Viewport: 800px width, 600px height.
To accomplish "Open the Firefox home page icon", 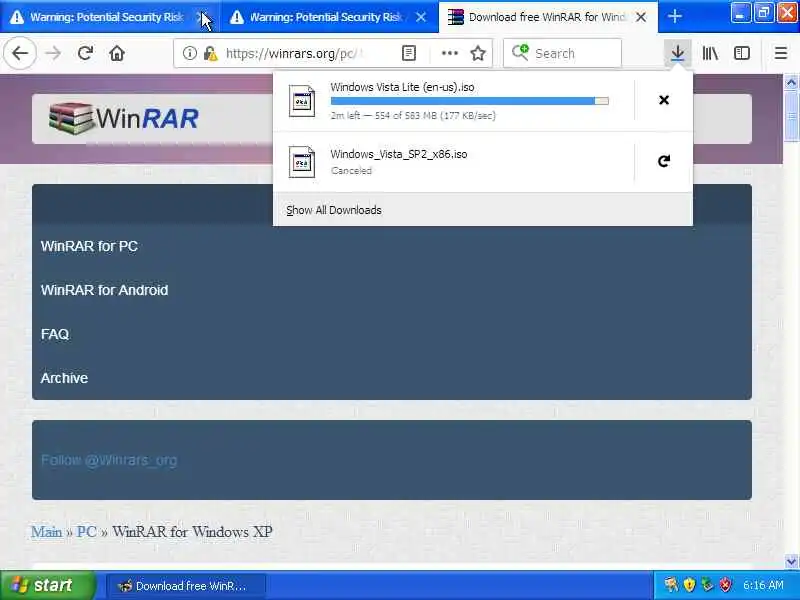I will tap(117, 53).
